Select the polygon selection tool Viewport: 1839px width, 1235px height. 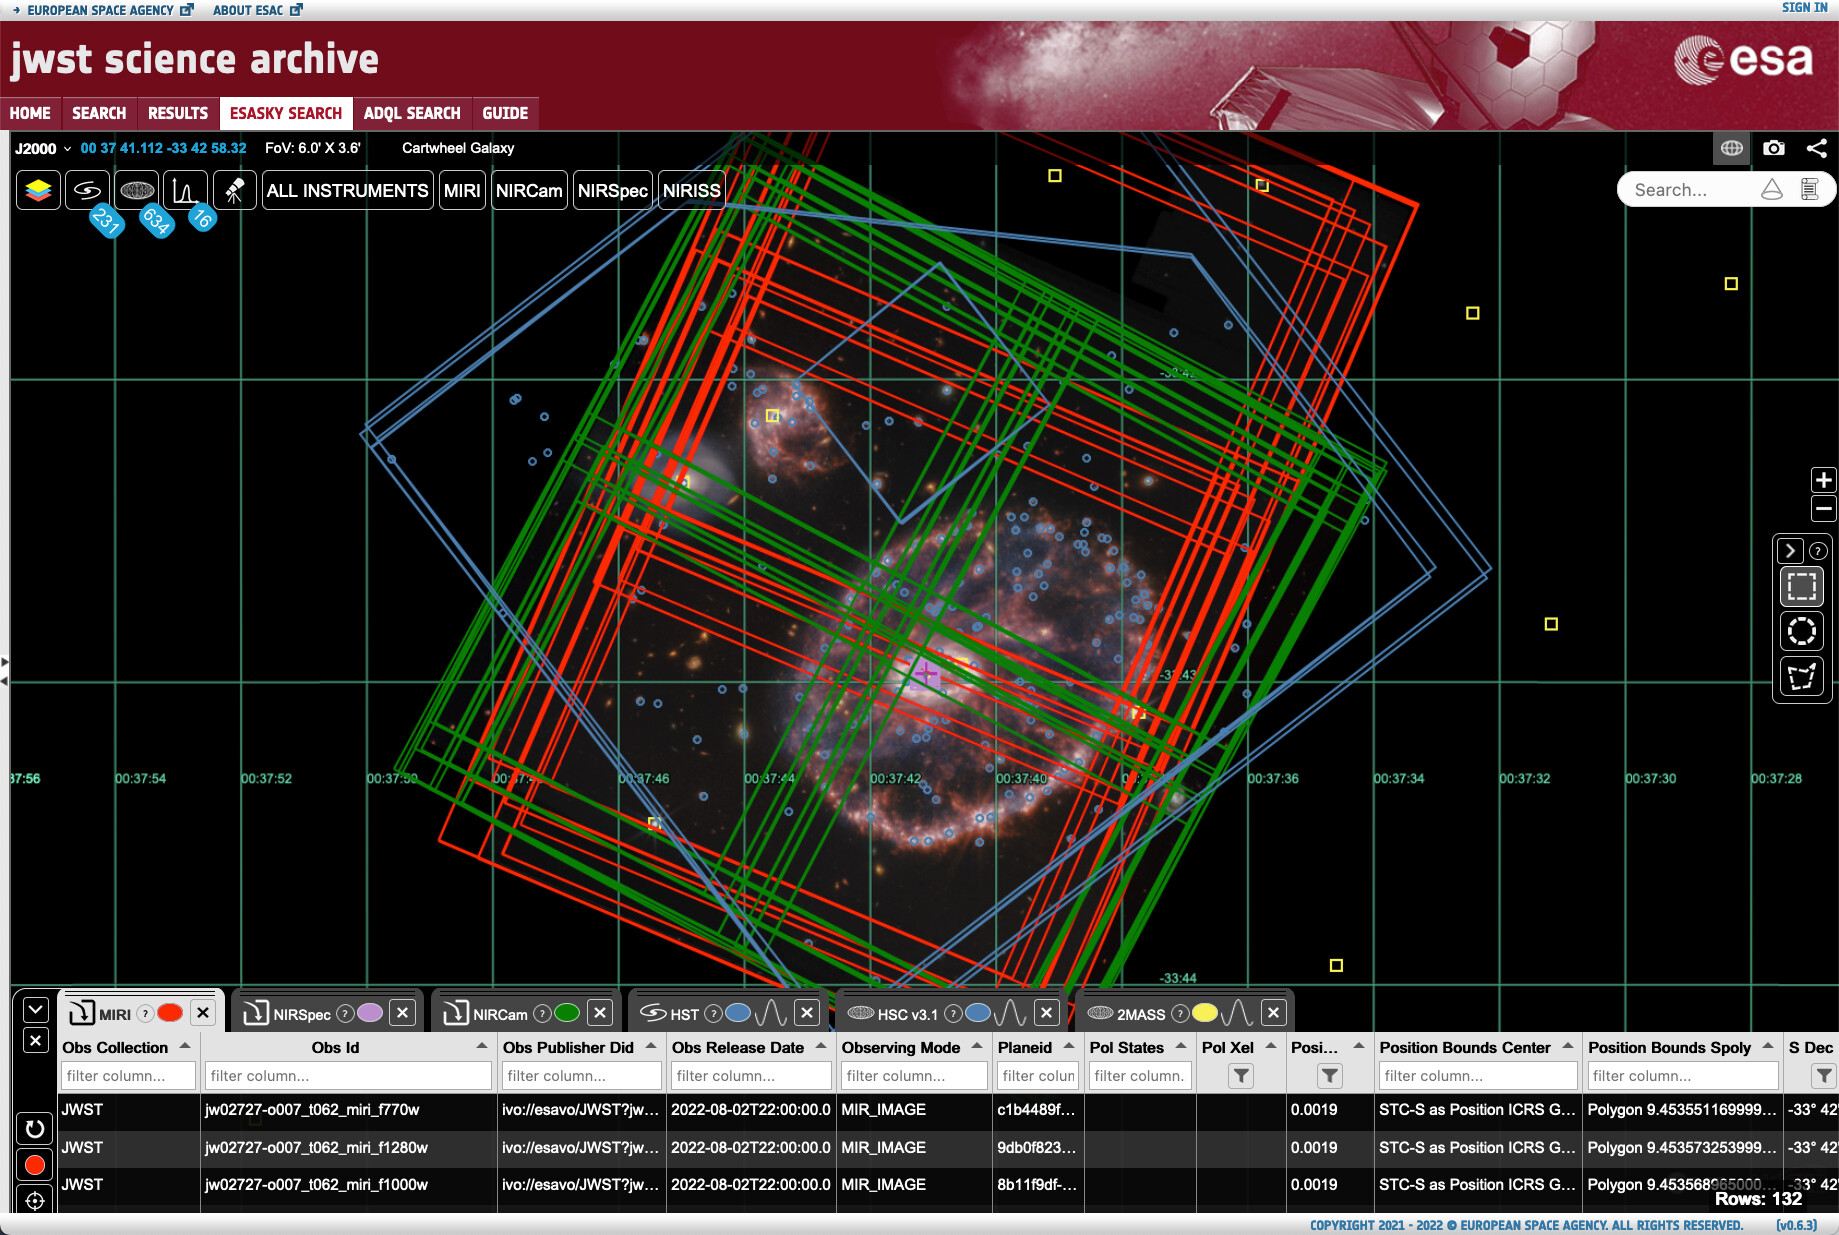point(1802,677)
